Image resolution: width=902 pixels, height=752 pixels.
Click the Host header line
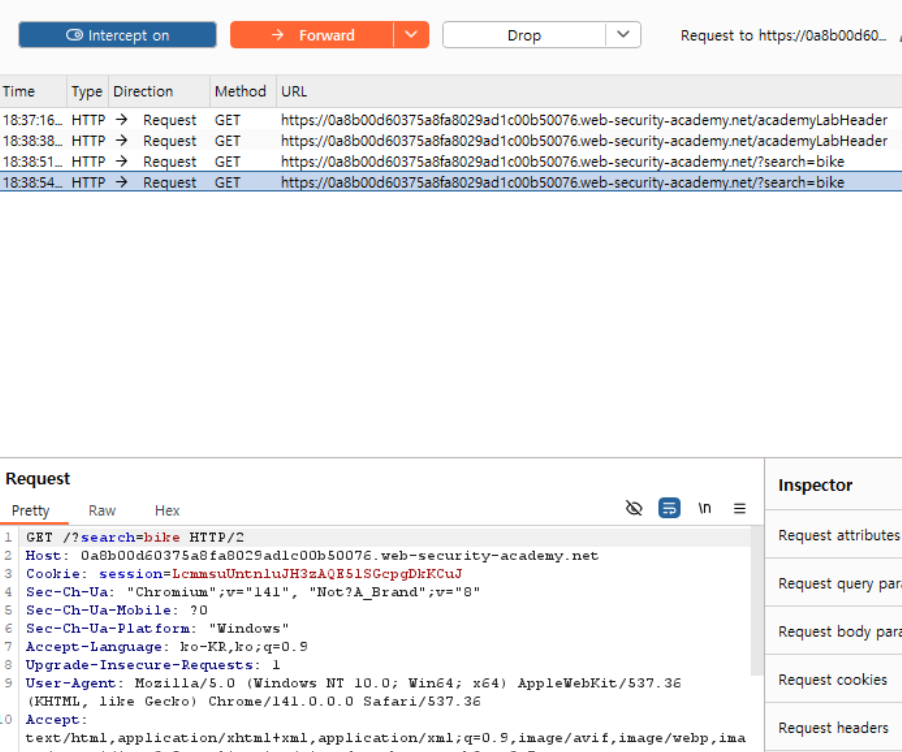(x=312, y=556)
